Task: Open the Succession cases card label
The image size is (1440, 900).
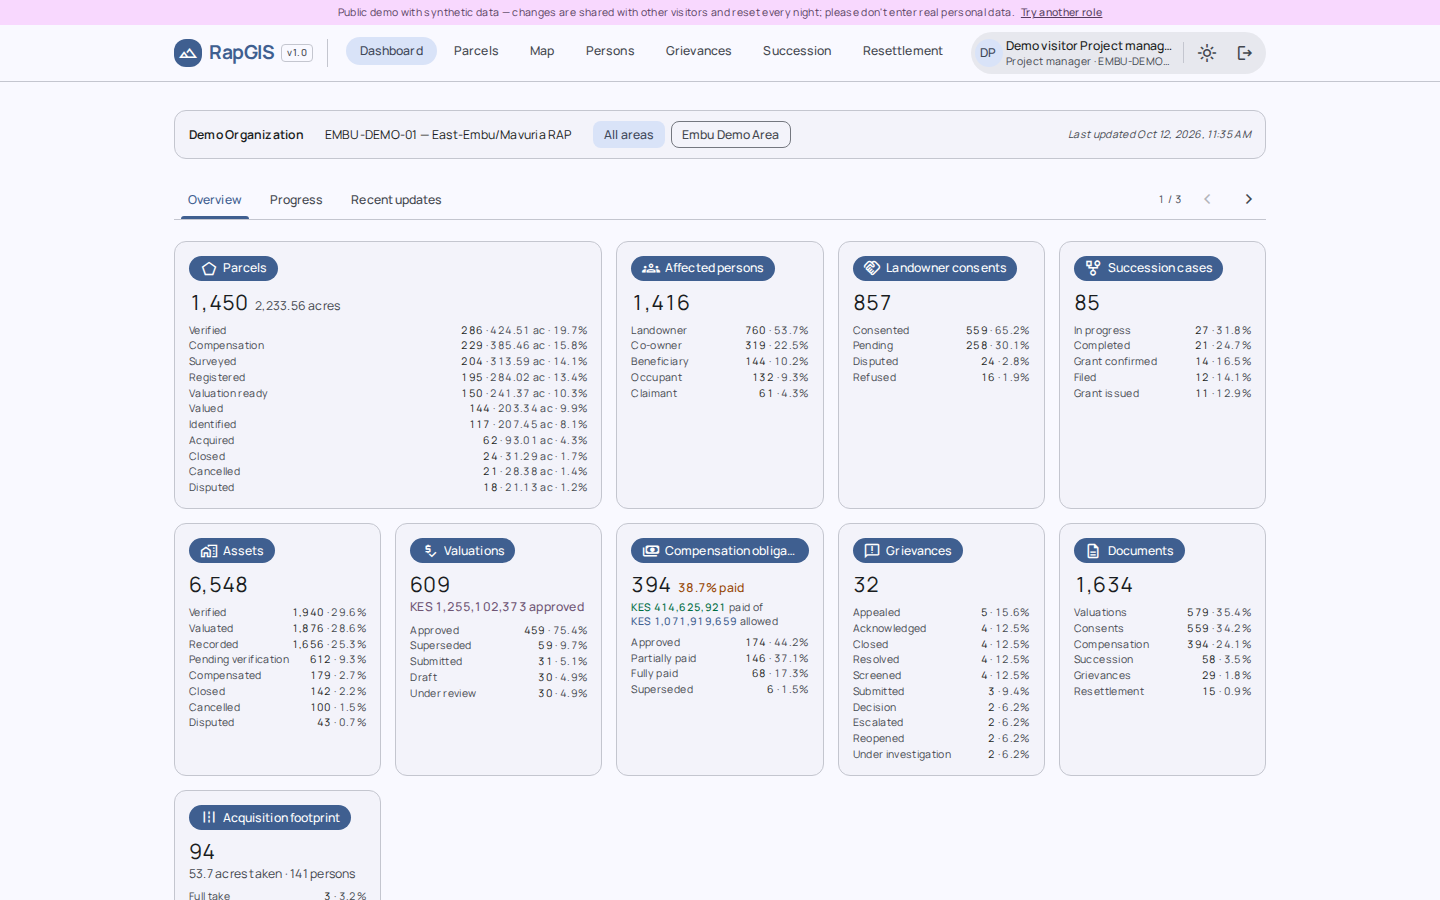Action: pyautogui.click(x=1148, y=268)
